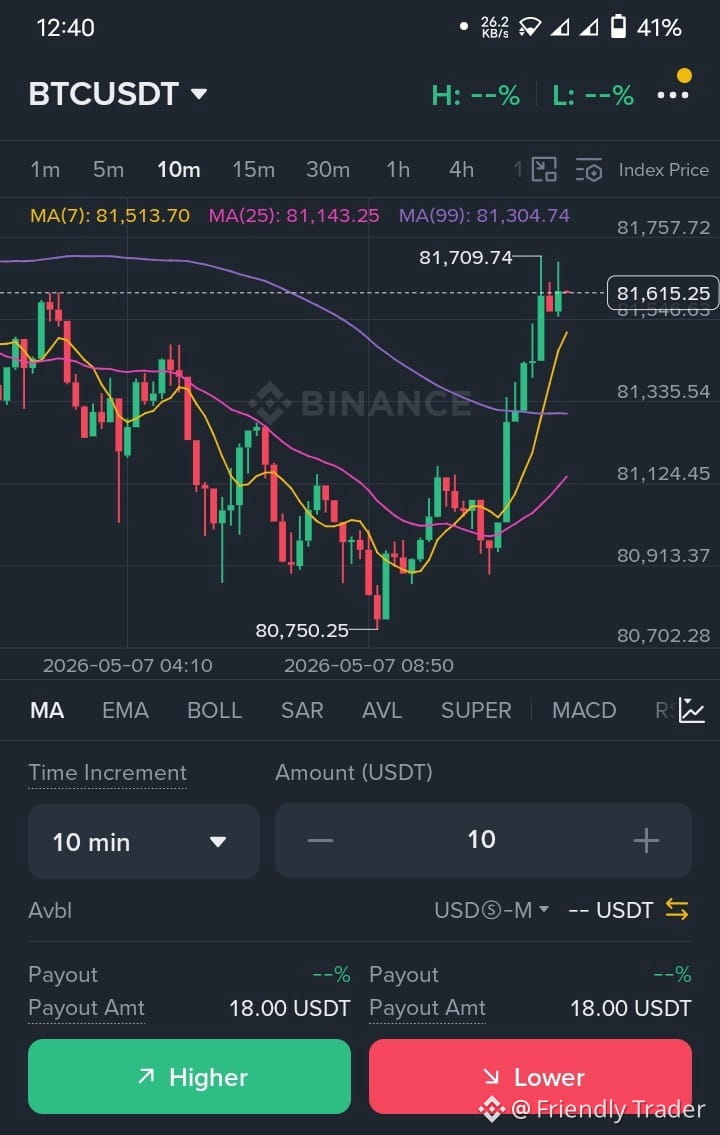Expand the BTCUSDT pair selector
This screenshot has width=720, height=1135.
point(118,94)
